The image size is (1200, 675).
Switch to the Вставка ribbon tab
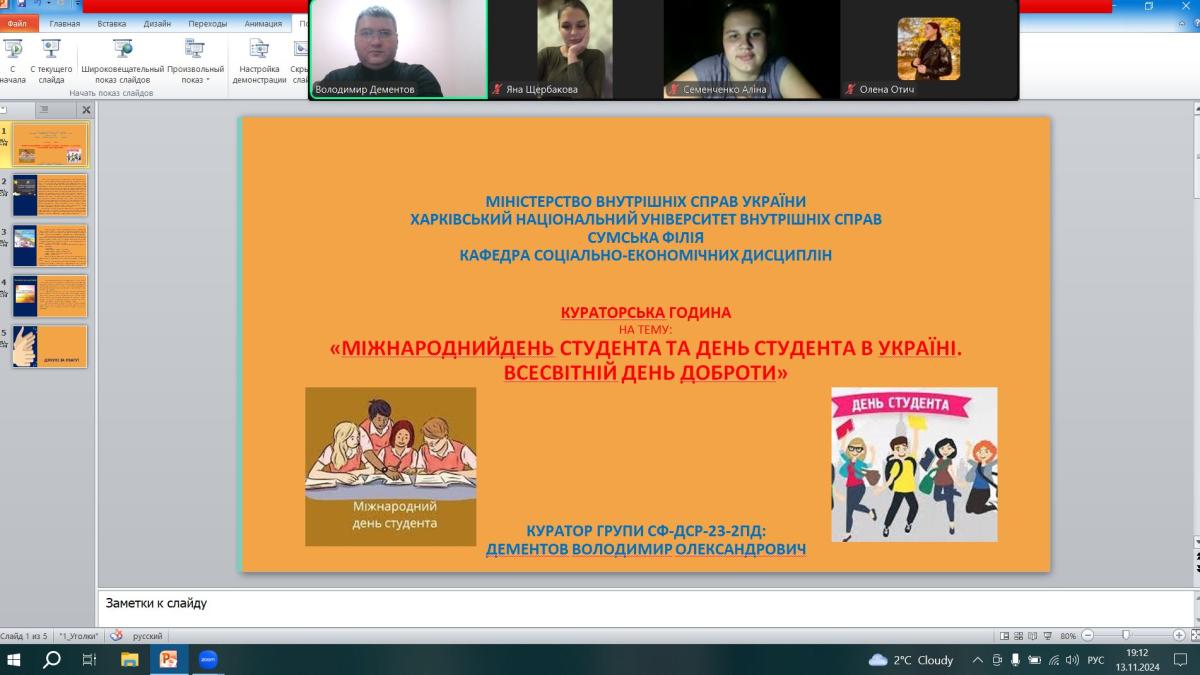pos(112,23)
